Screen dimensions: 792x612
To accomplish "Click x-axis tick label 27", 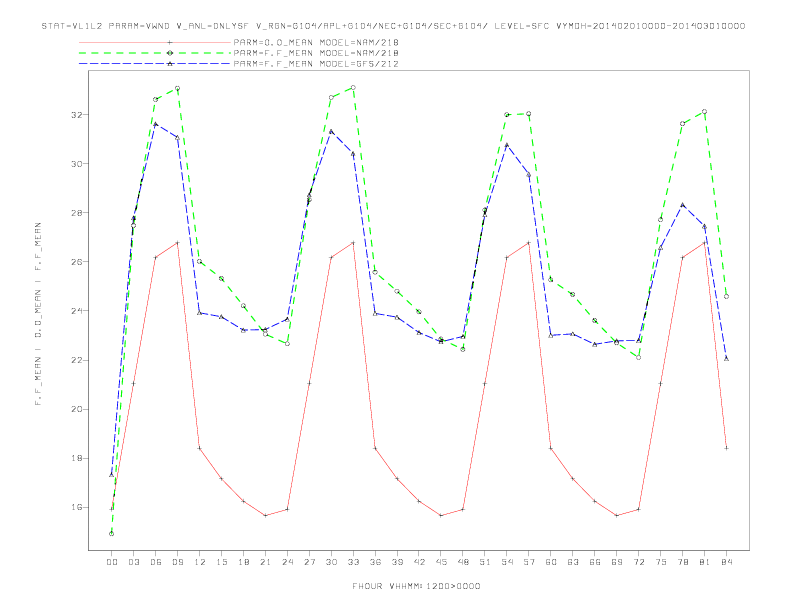I will pyautogui.click(x=309, y=562).
